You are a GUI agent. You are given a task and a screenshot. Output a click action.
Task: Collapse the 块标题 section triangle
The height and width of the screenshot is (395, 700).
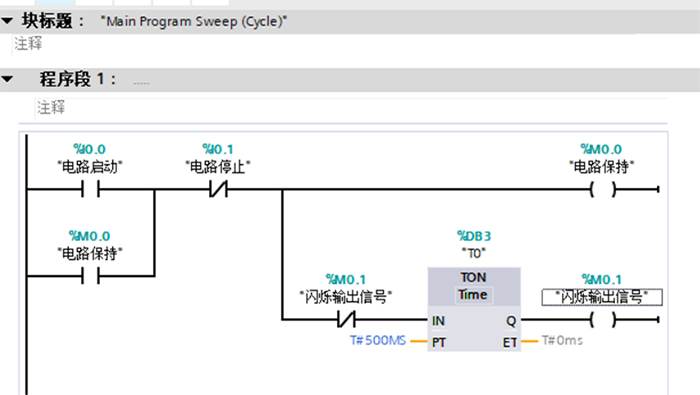(7, 21)
